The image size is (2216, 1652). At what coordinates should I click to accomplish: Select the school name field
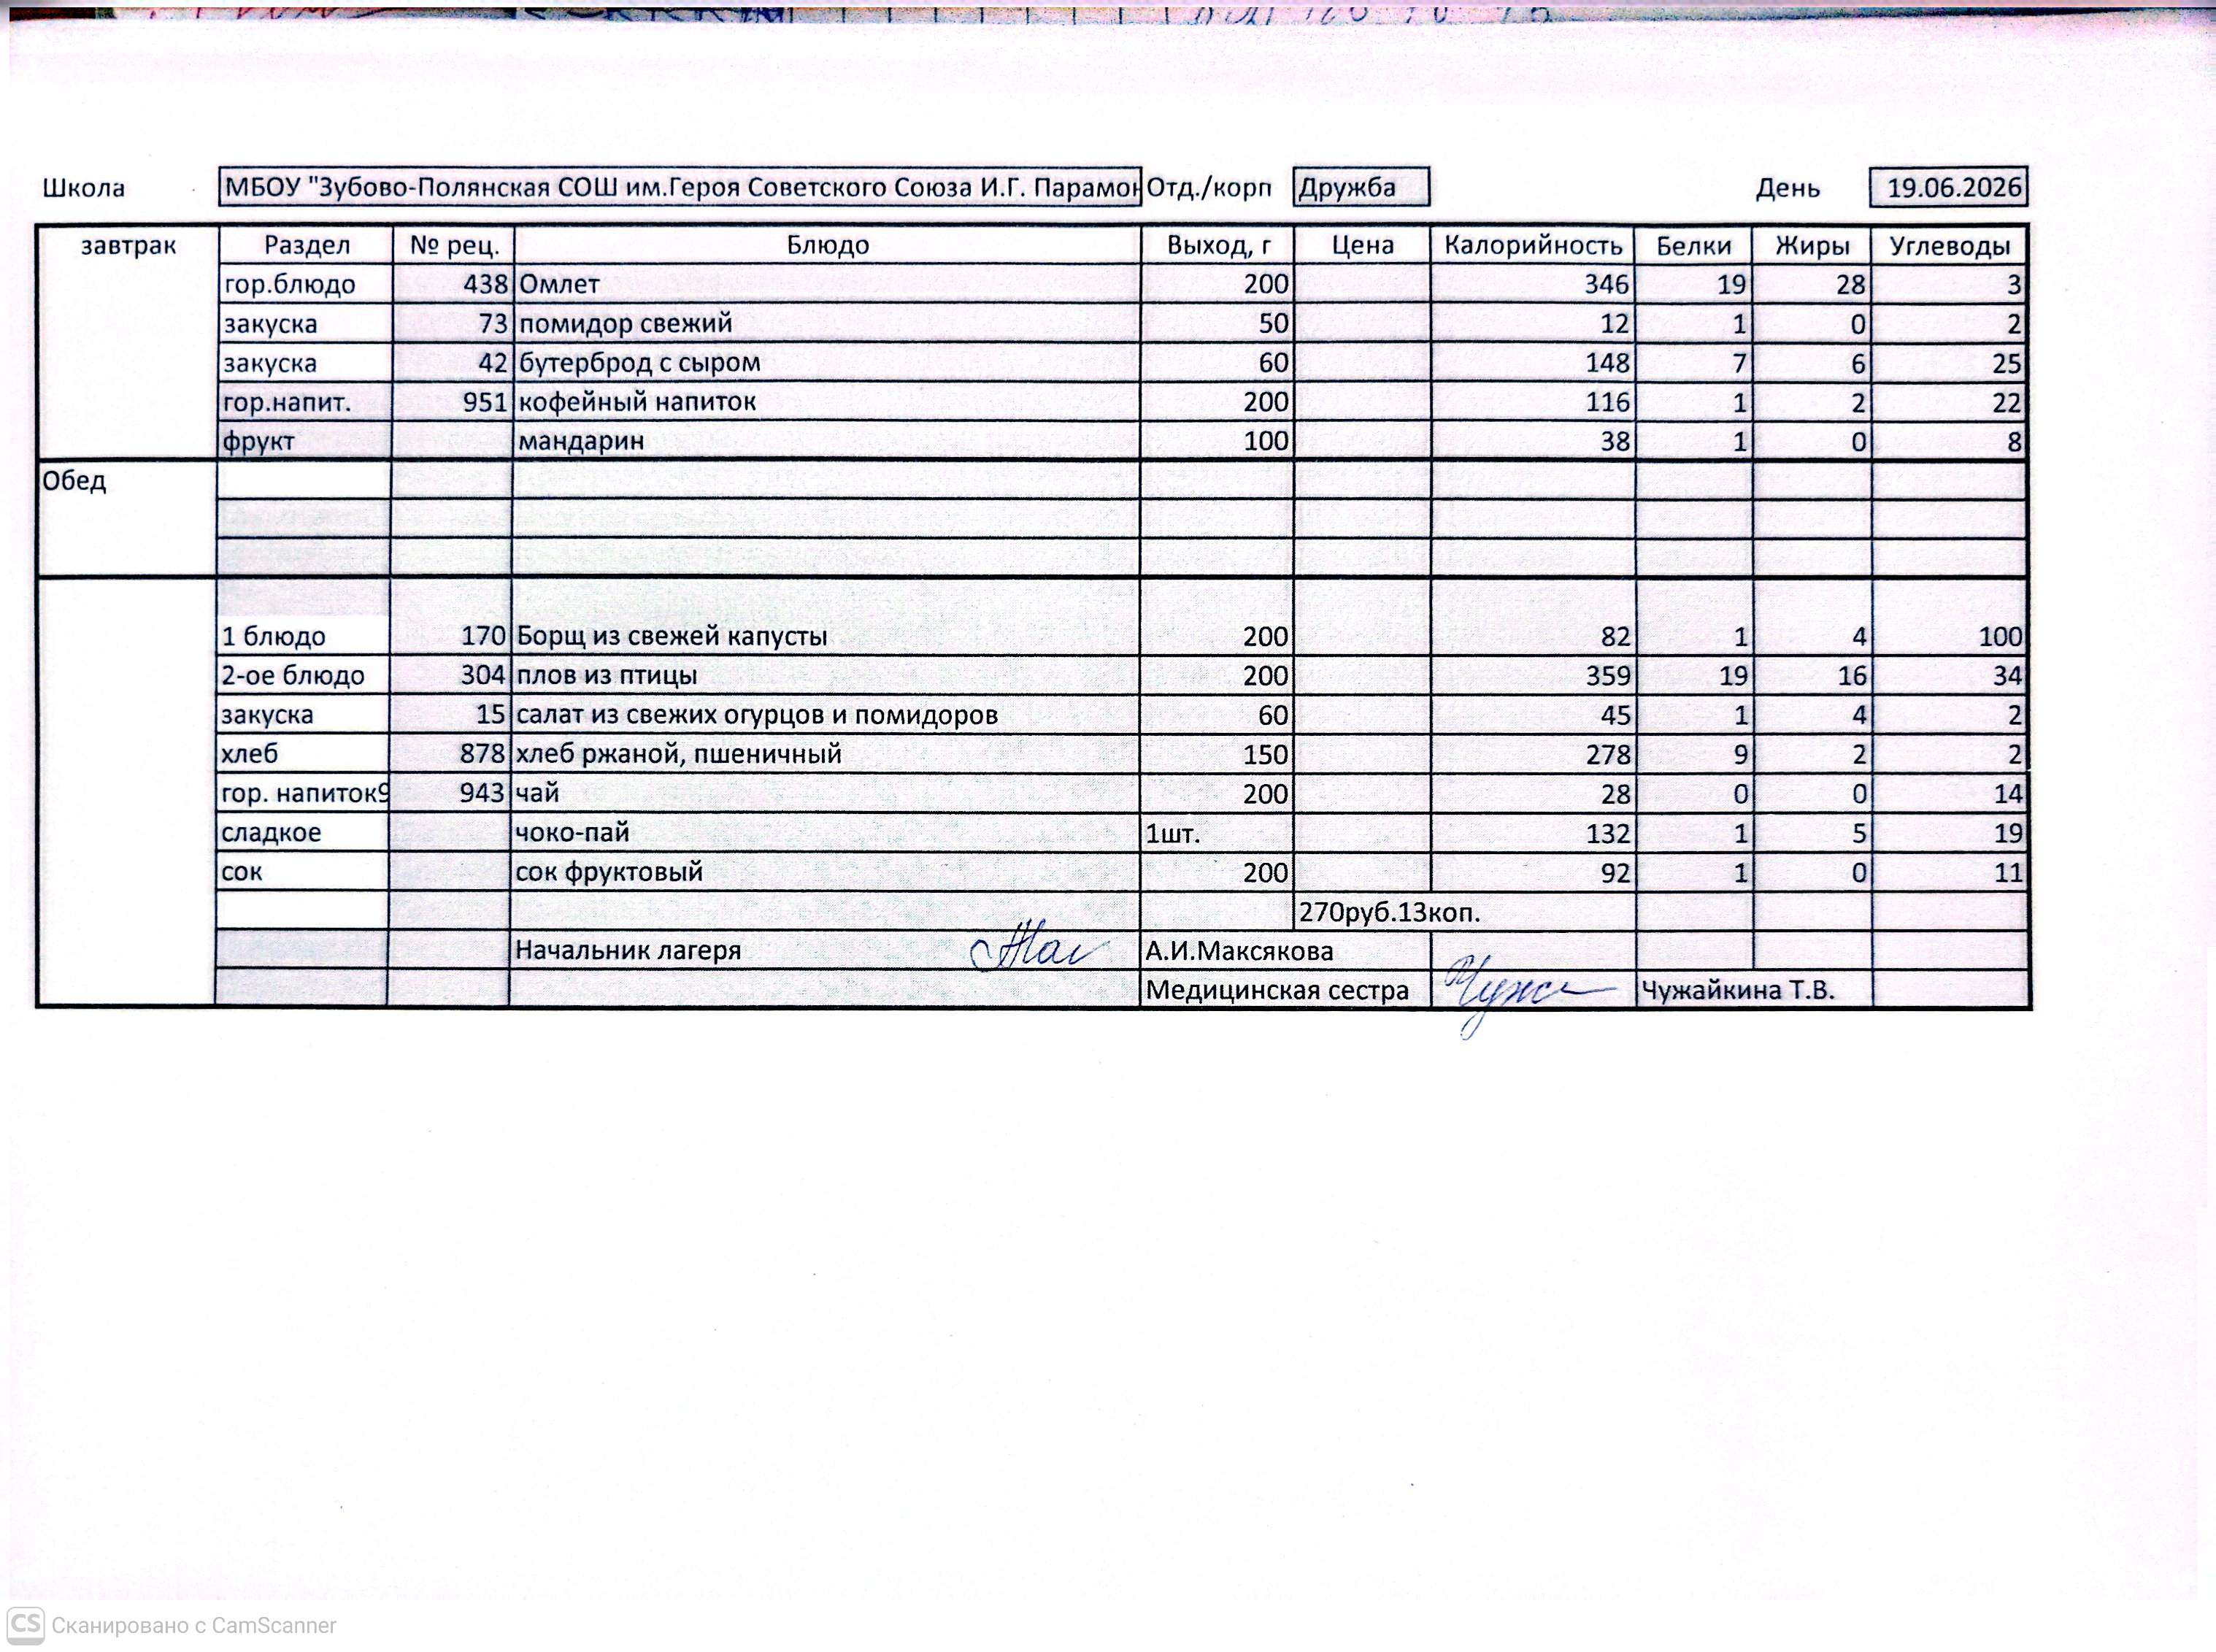click(680, 187)
